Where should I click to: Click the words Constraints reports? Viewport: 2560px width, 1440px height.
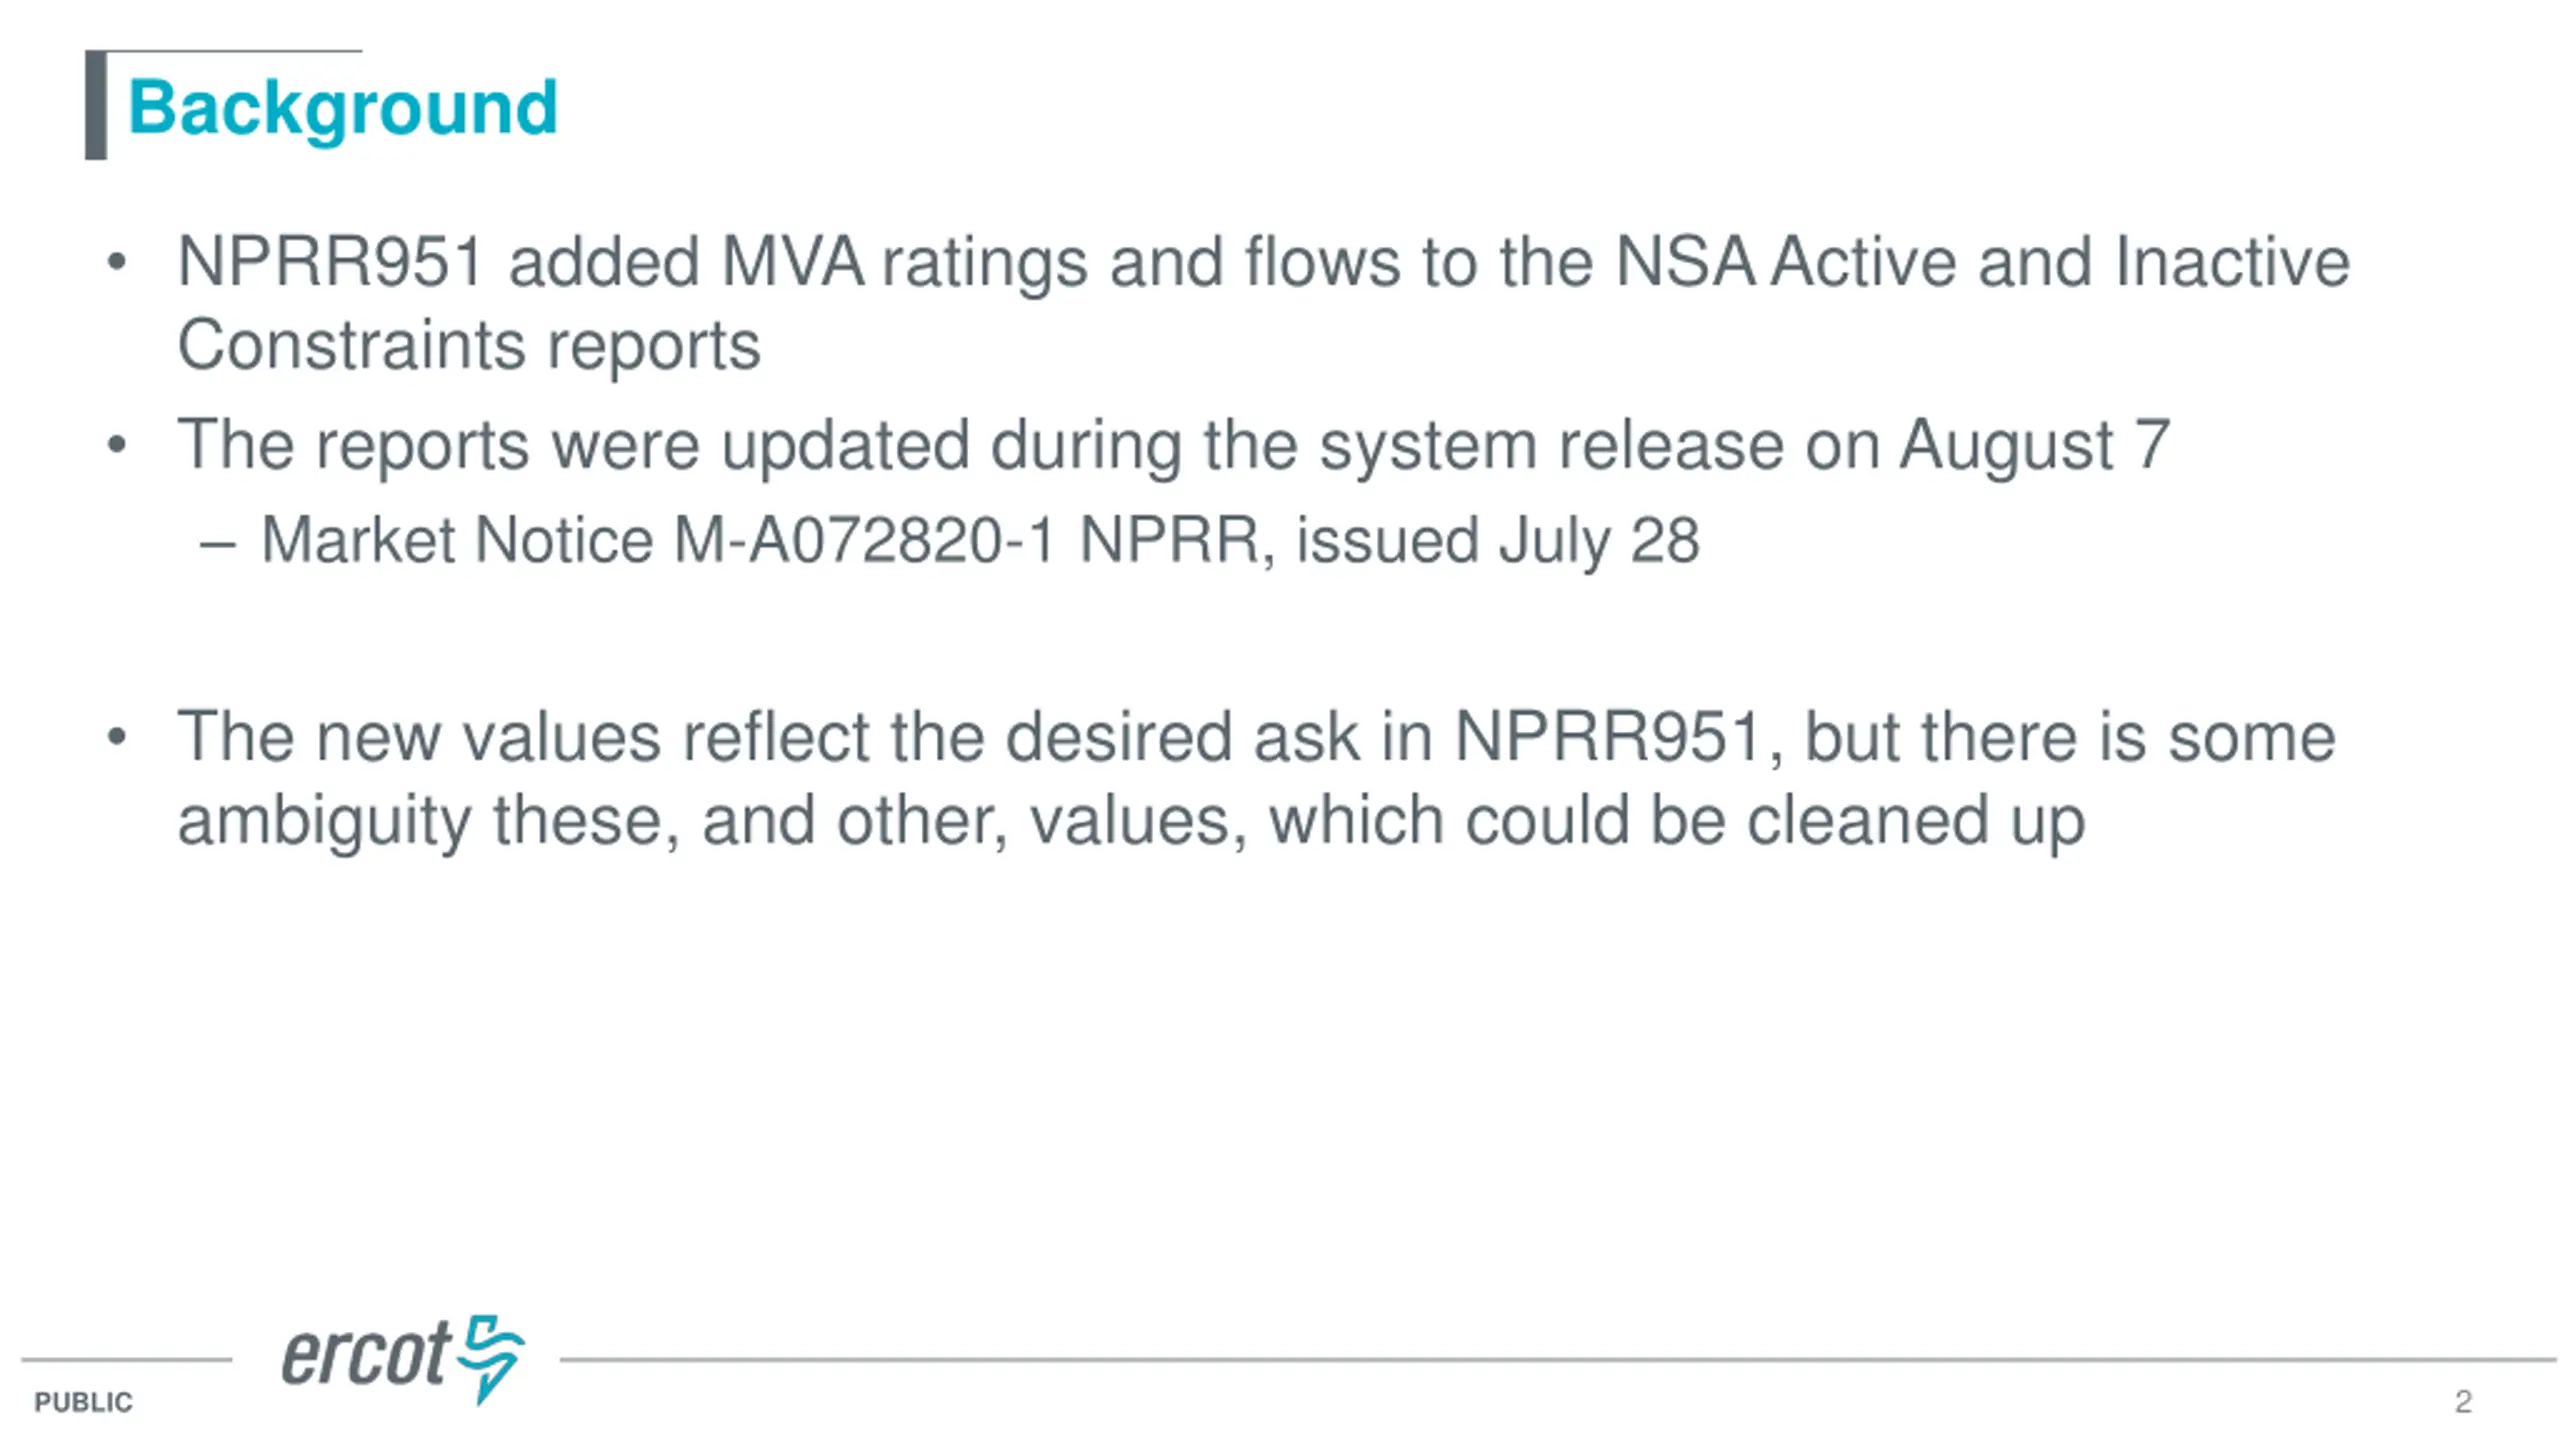469,346
